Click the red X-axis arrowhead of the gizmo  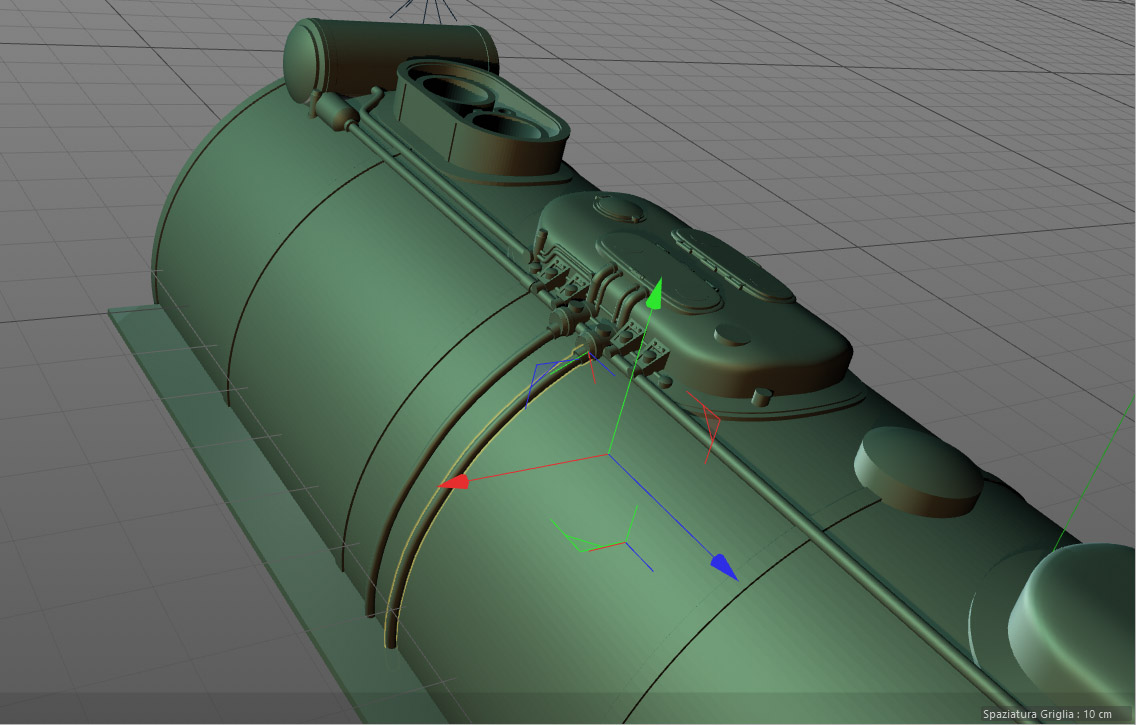pyautogui.click(x=454, y=482)
